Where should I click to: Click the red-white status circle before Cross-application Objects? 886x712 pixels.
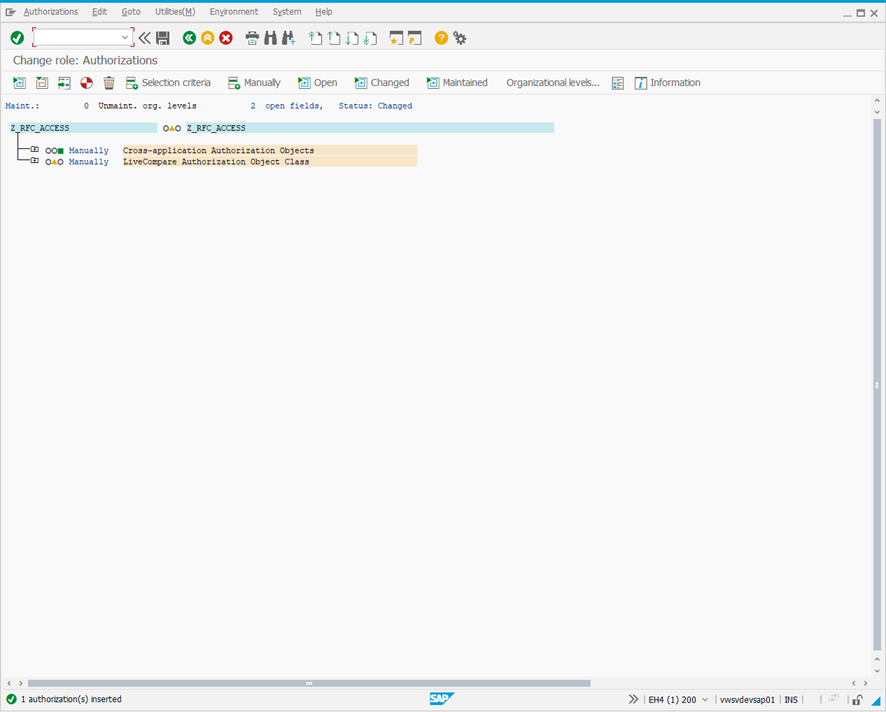(x=50, y=150)
